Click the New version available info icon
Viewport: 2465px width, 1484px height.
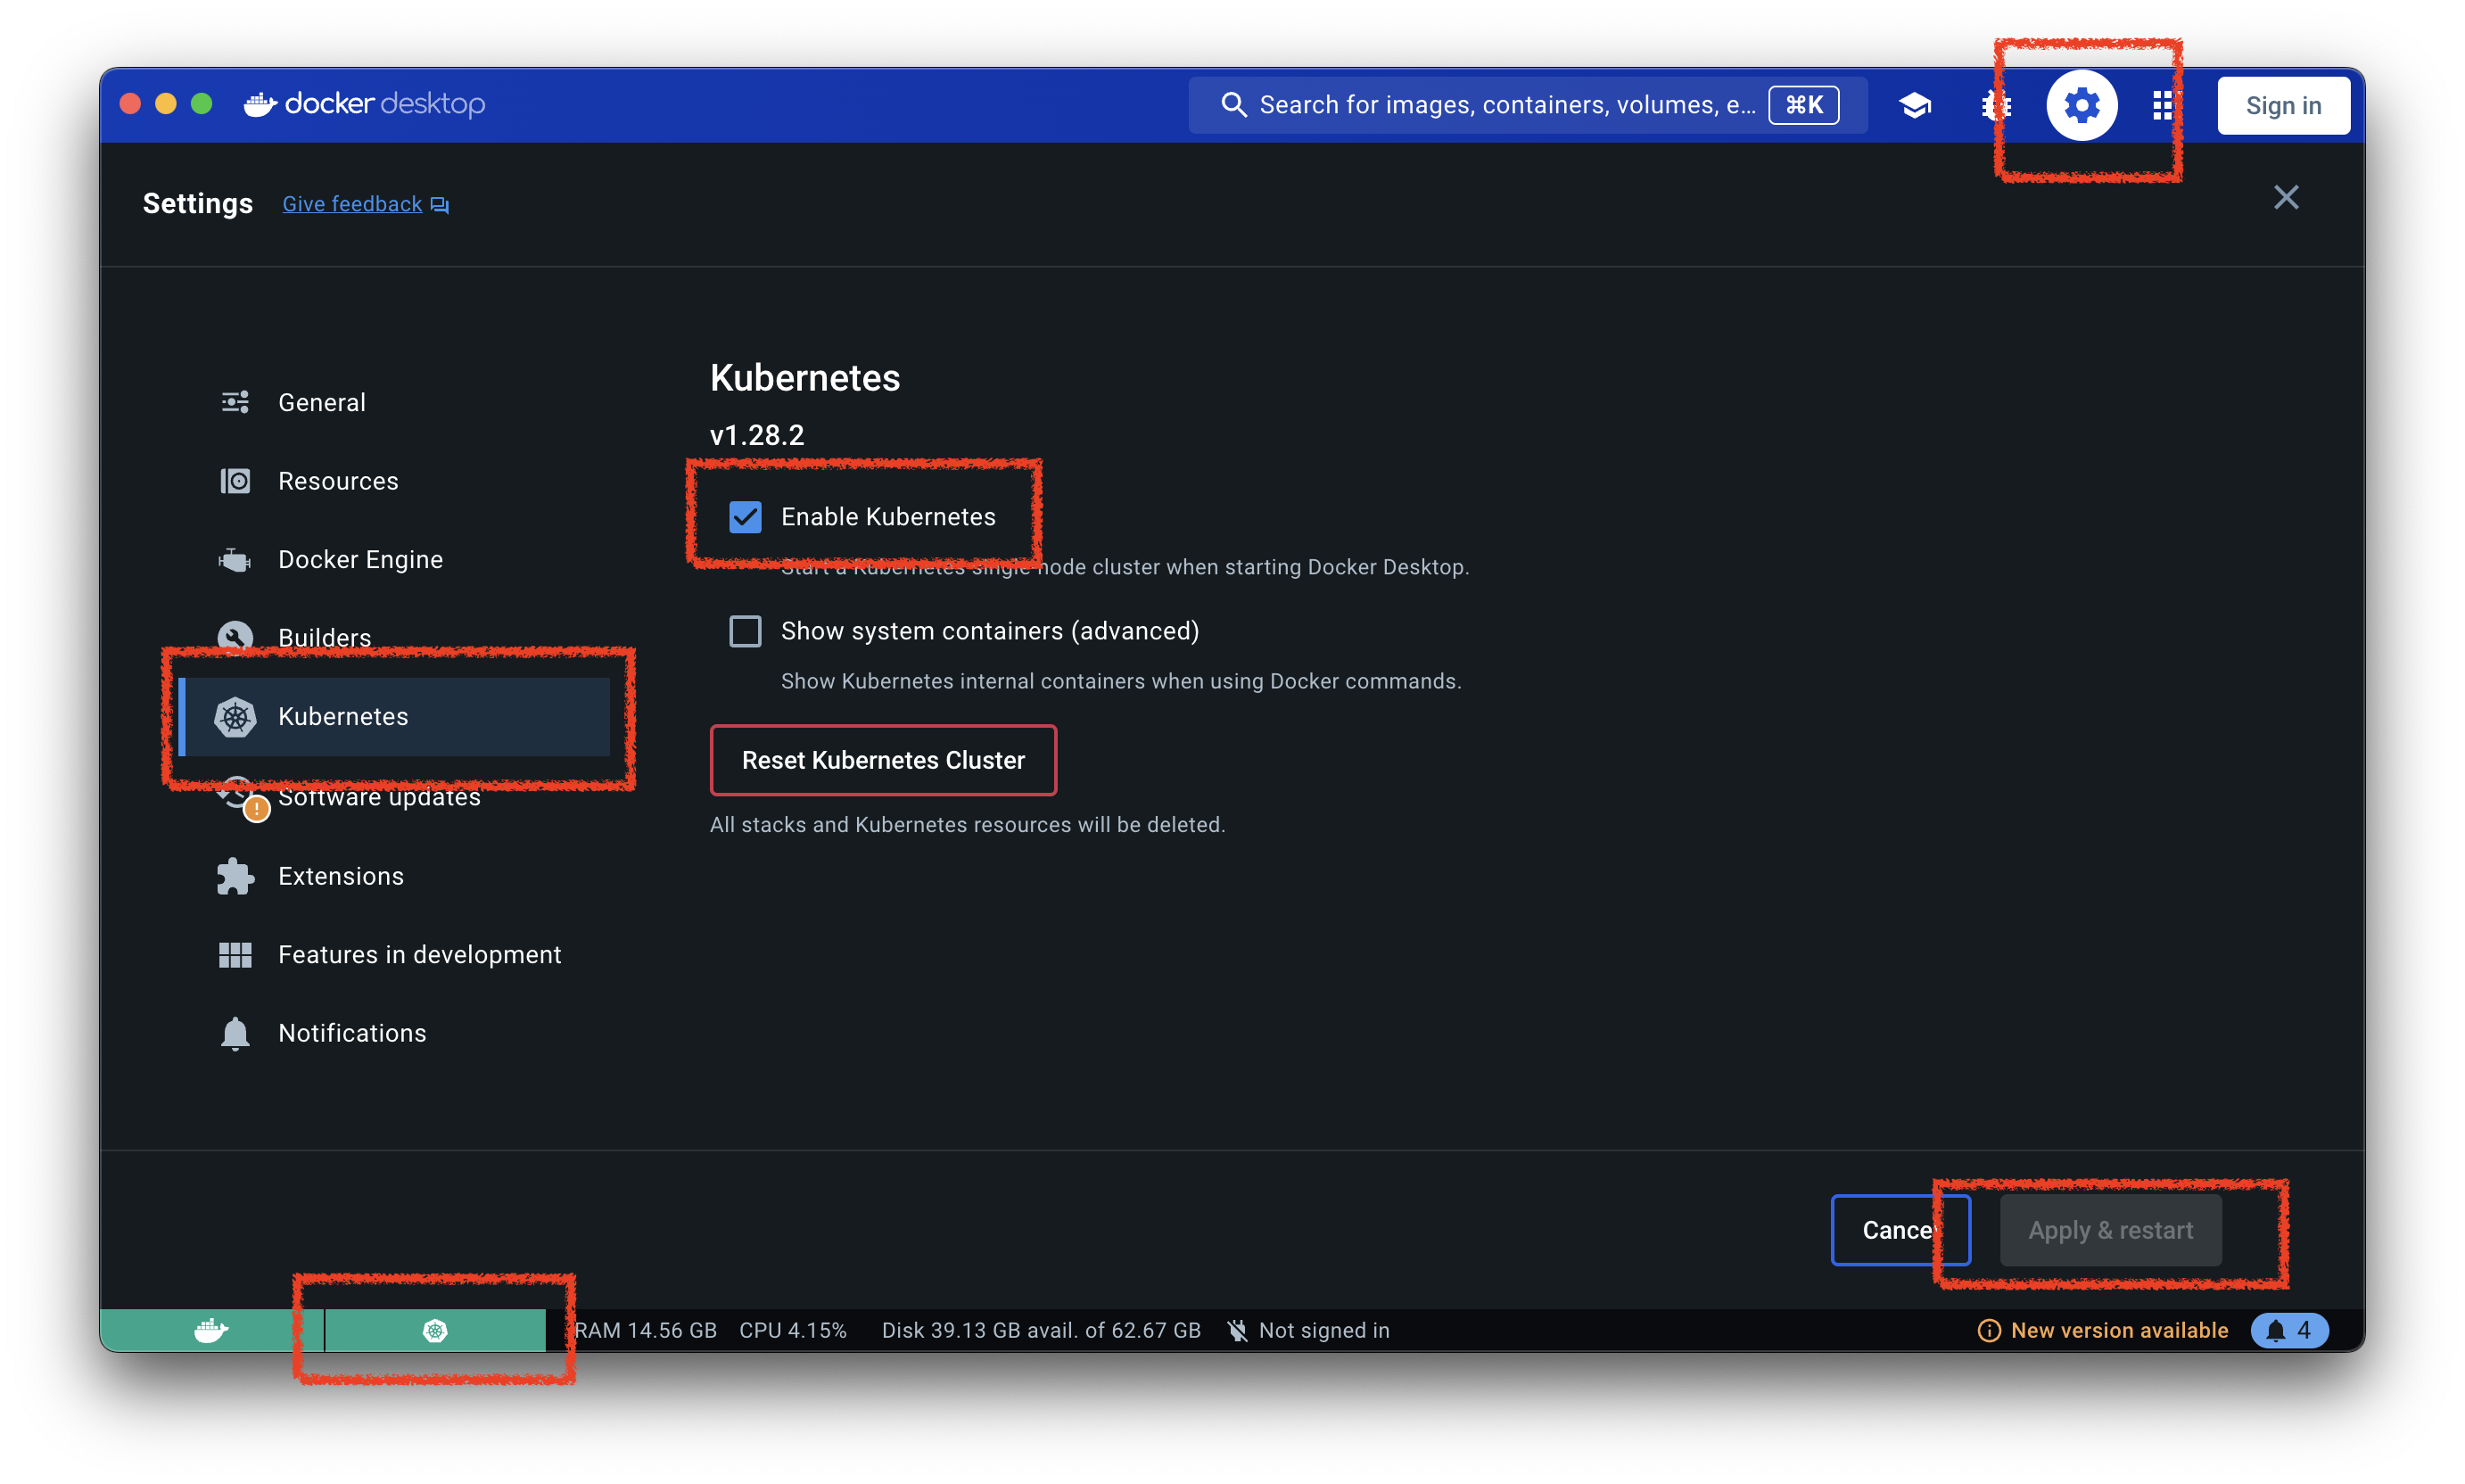[x=1988, y=1330]
